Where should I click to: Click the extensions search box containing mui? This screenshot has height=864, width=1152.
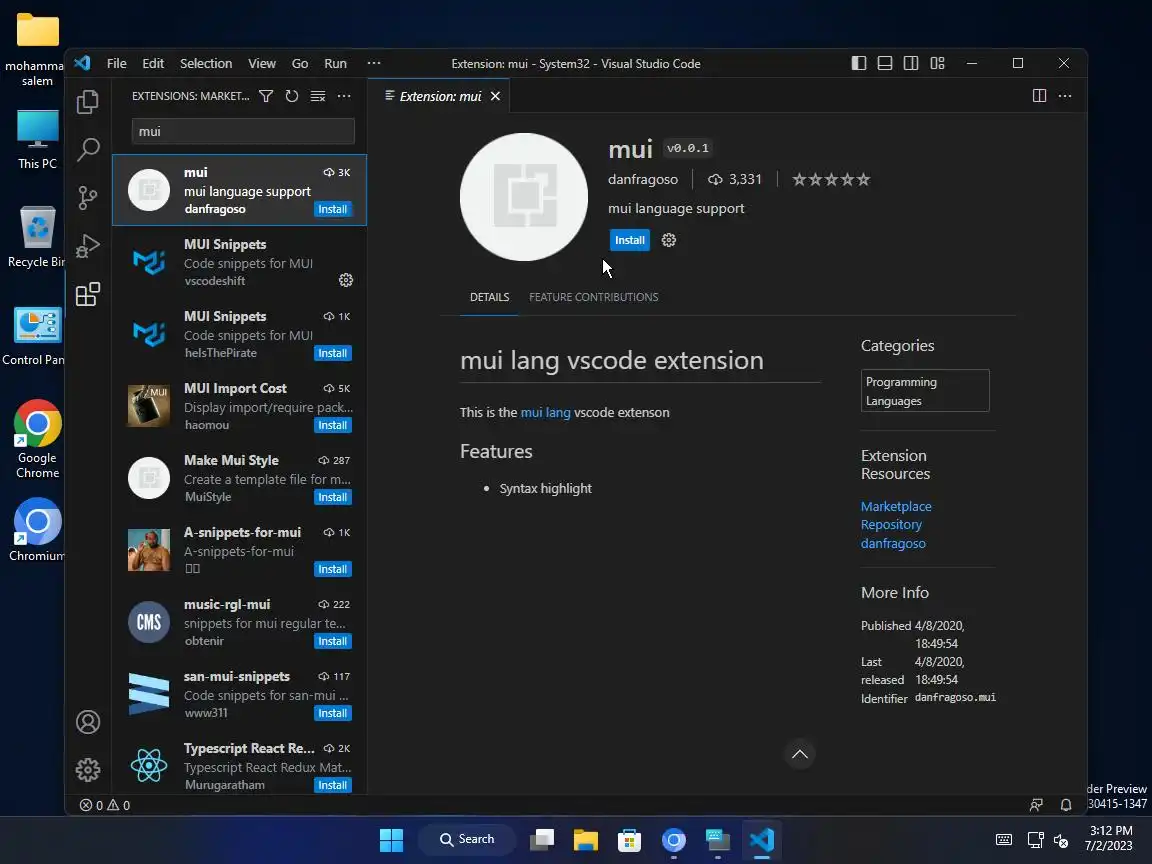(x=242, y=132)
